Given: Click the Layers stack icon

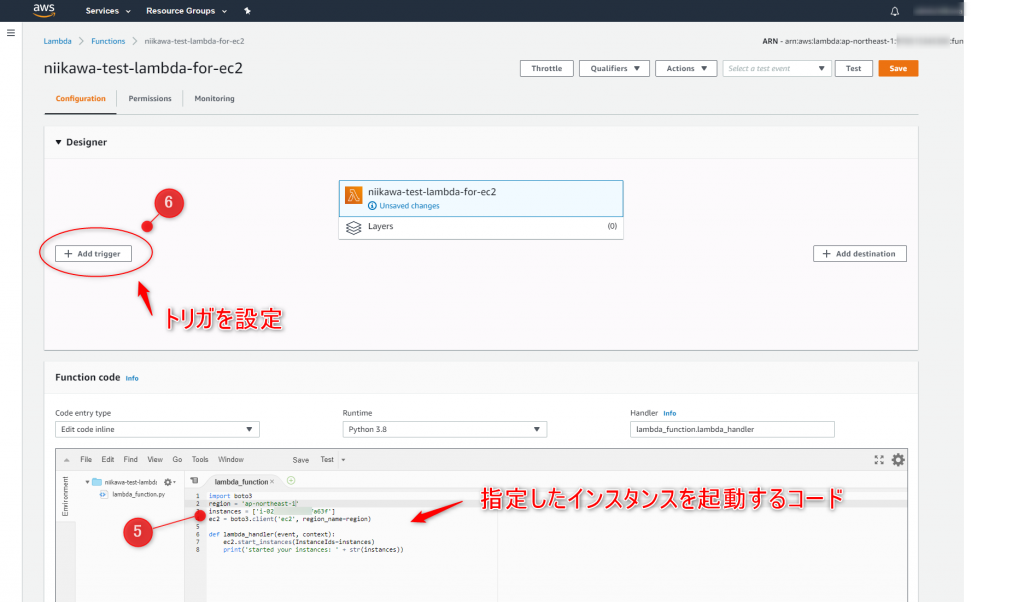Looking at the screenshot, I should pyautogui.click(x=353, y=227).
